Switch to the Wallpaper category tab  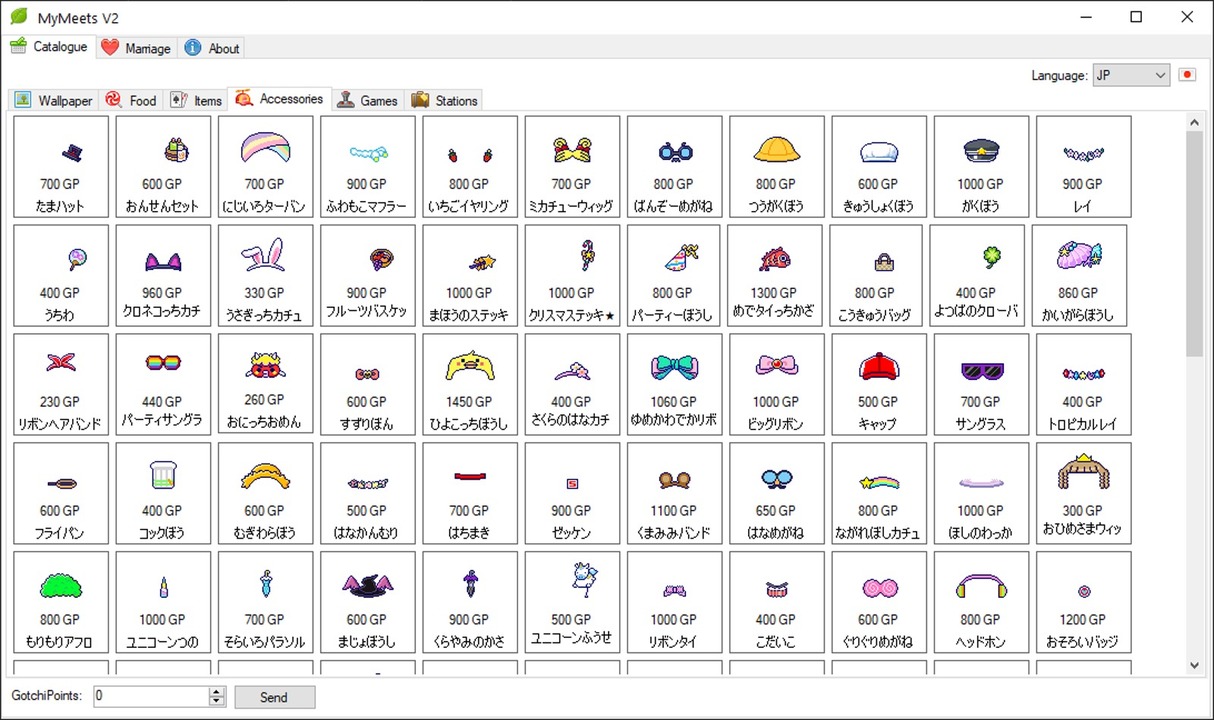click(x=53, y=100)
